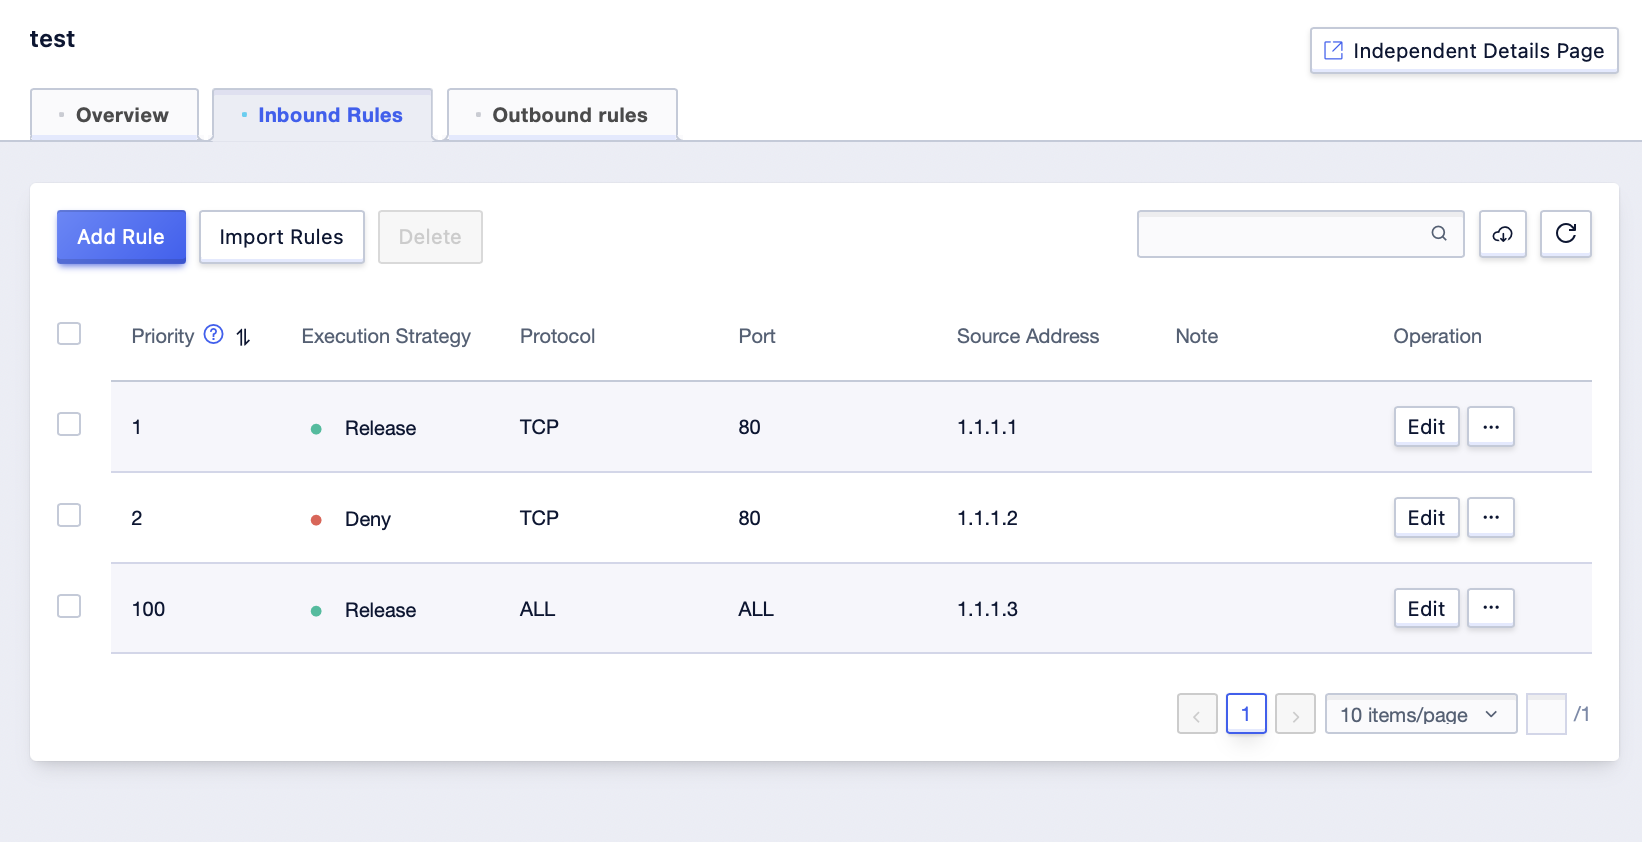Screen dimensions: 1642x842
Task: Click the jump-to-page input box
Action: click(1546, 714)
